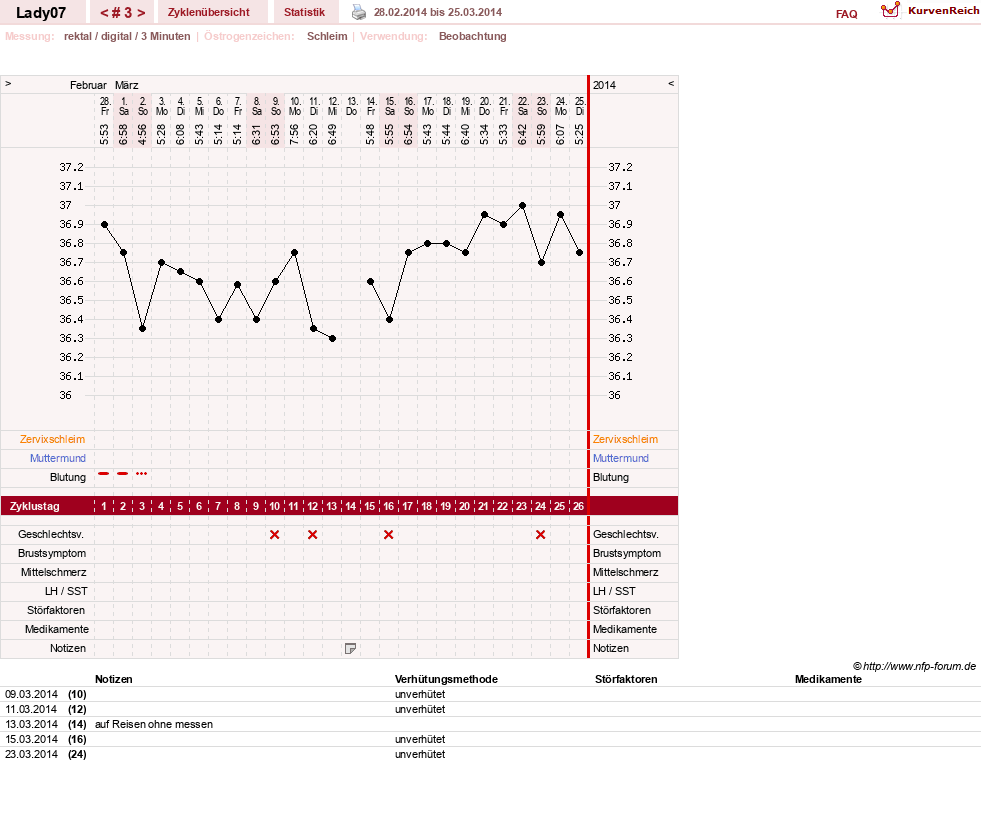Click the 13. Do date header
Viewport: 981px width, 818px height.
(352, 106)
